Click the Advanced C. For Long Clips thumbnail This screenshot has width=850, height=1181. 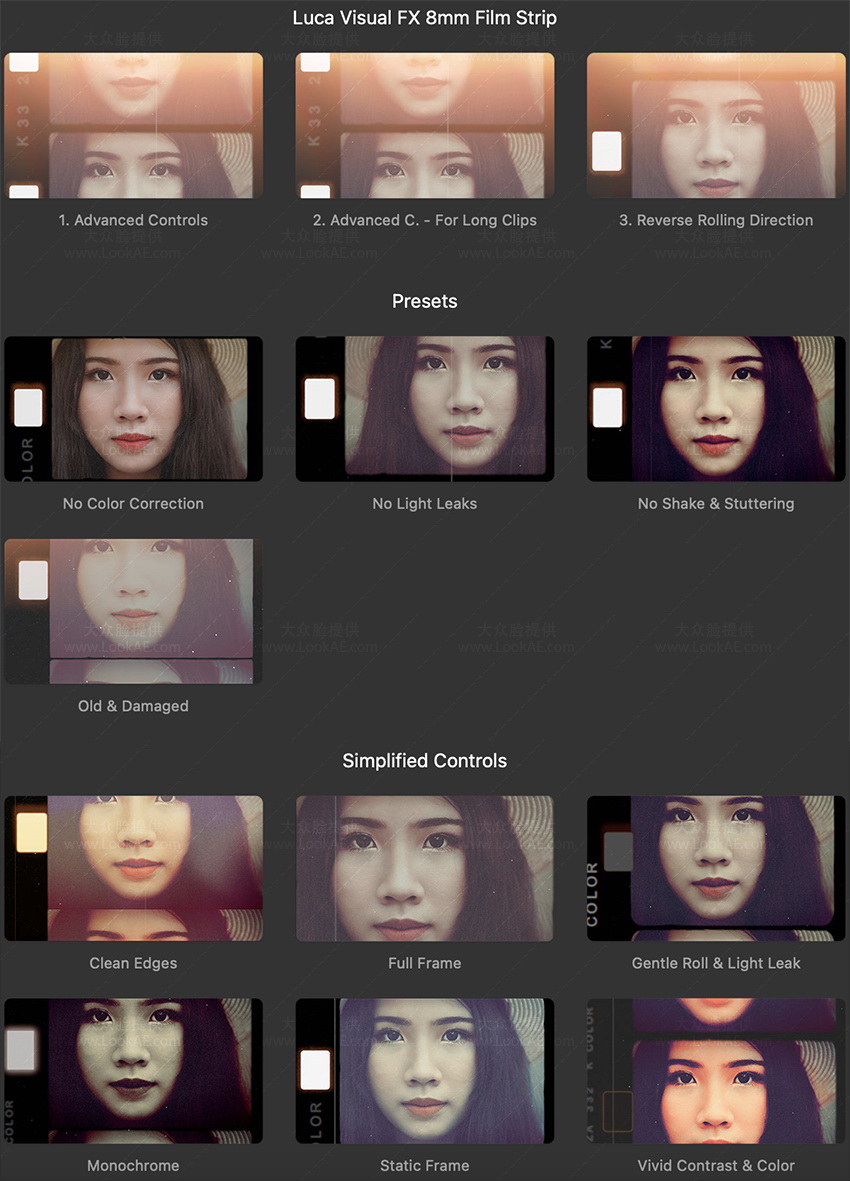click(x=424, y=125)
